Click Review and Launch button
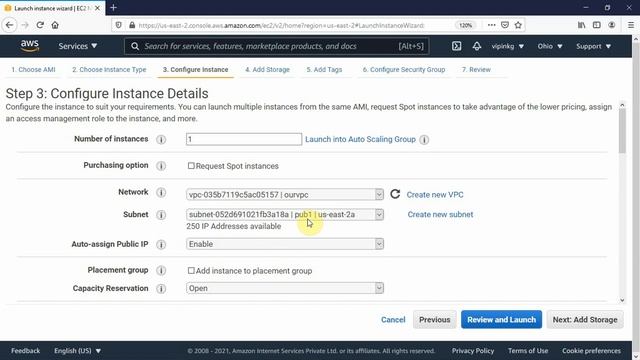The height and width of the screenshot is (360, 640). point(501,320)
